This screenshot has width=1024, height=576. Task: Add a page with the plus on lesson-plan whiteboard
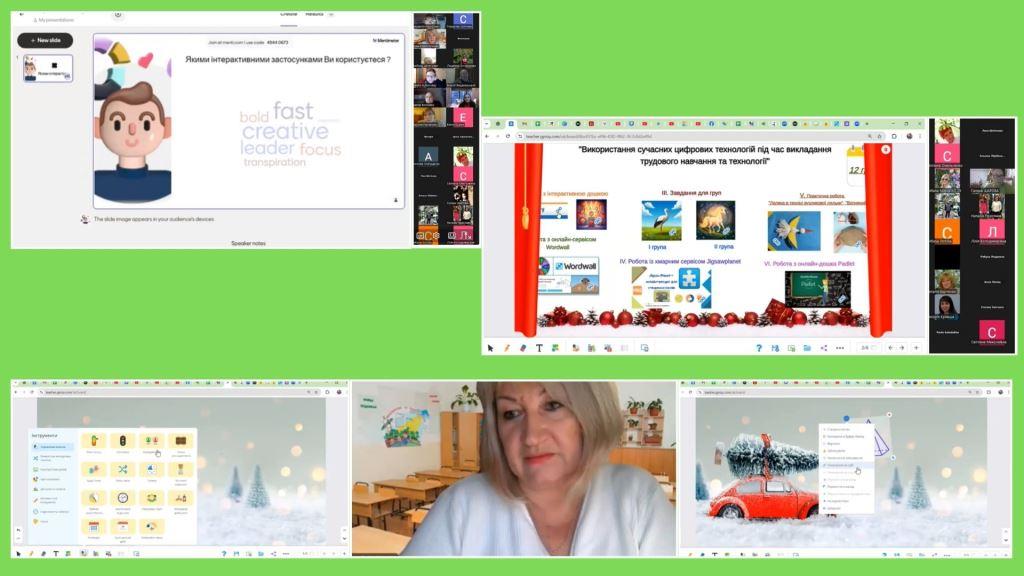(x=915, y=348)
